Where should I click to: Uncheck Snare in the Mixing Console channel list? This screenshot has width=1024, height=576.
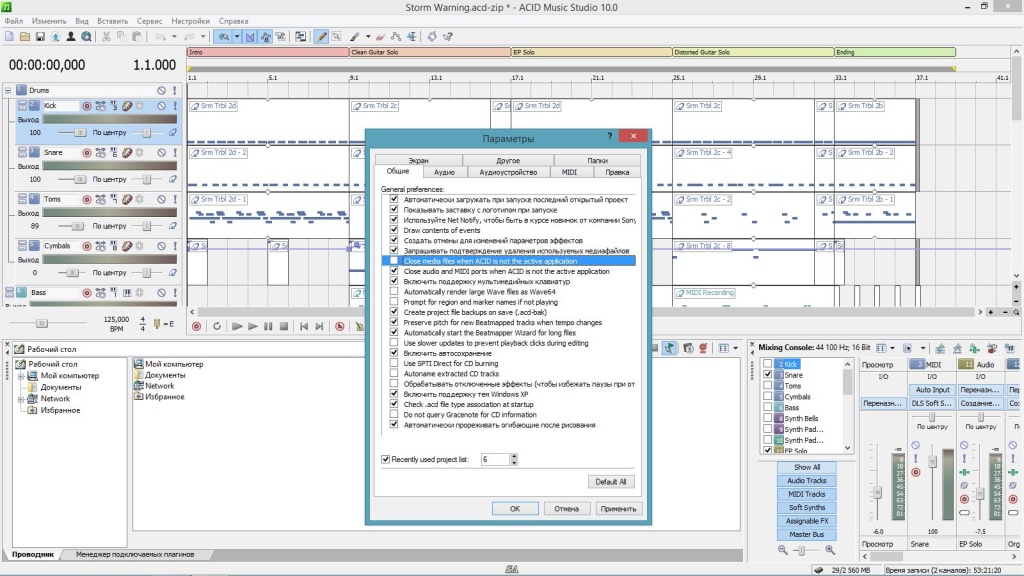(x=767, y=375)
